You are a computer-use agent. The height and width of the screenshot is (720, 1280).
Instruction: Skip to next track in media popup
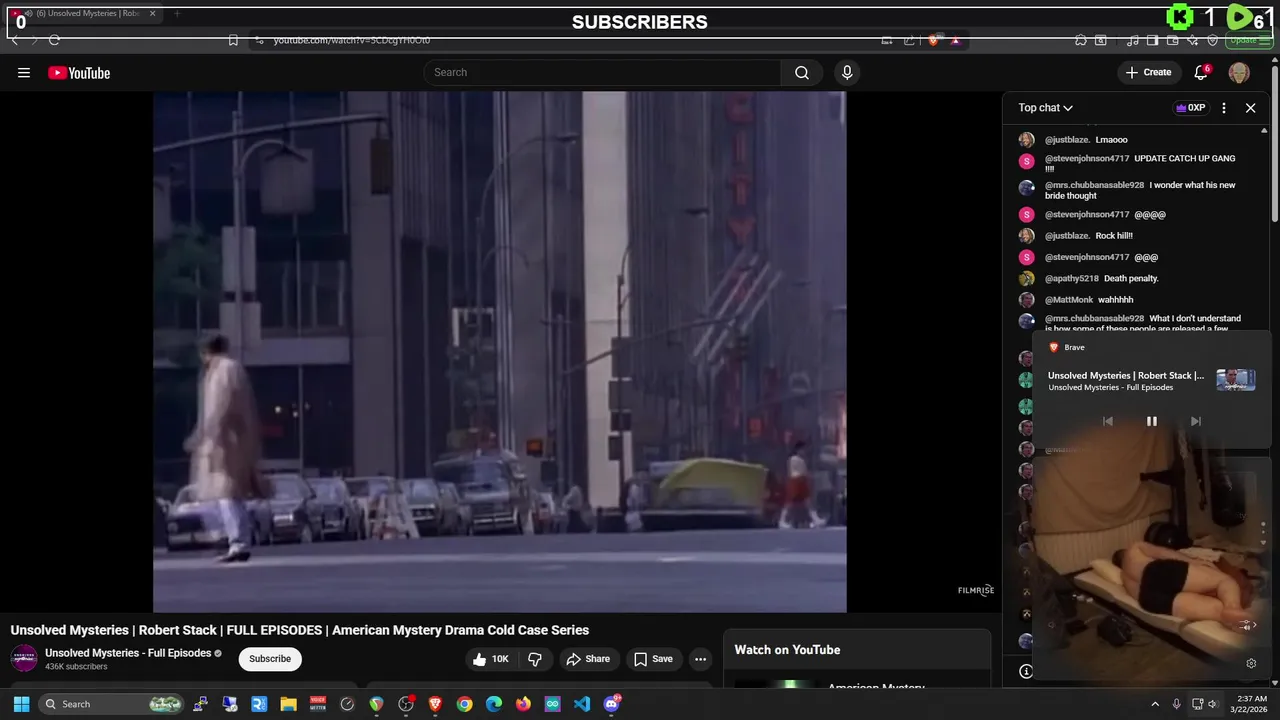pos(1195,421)
